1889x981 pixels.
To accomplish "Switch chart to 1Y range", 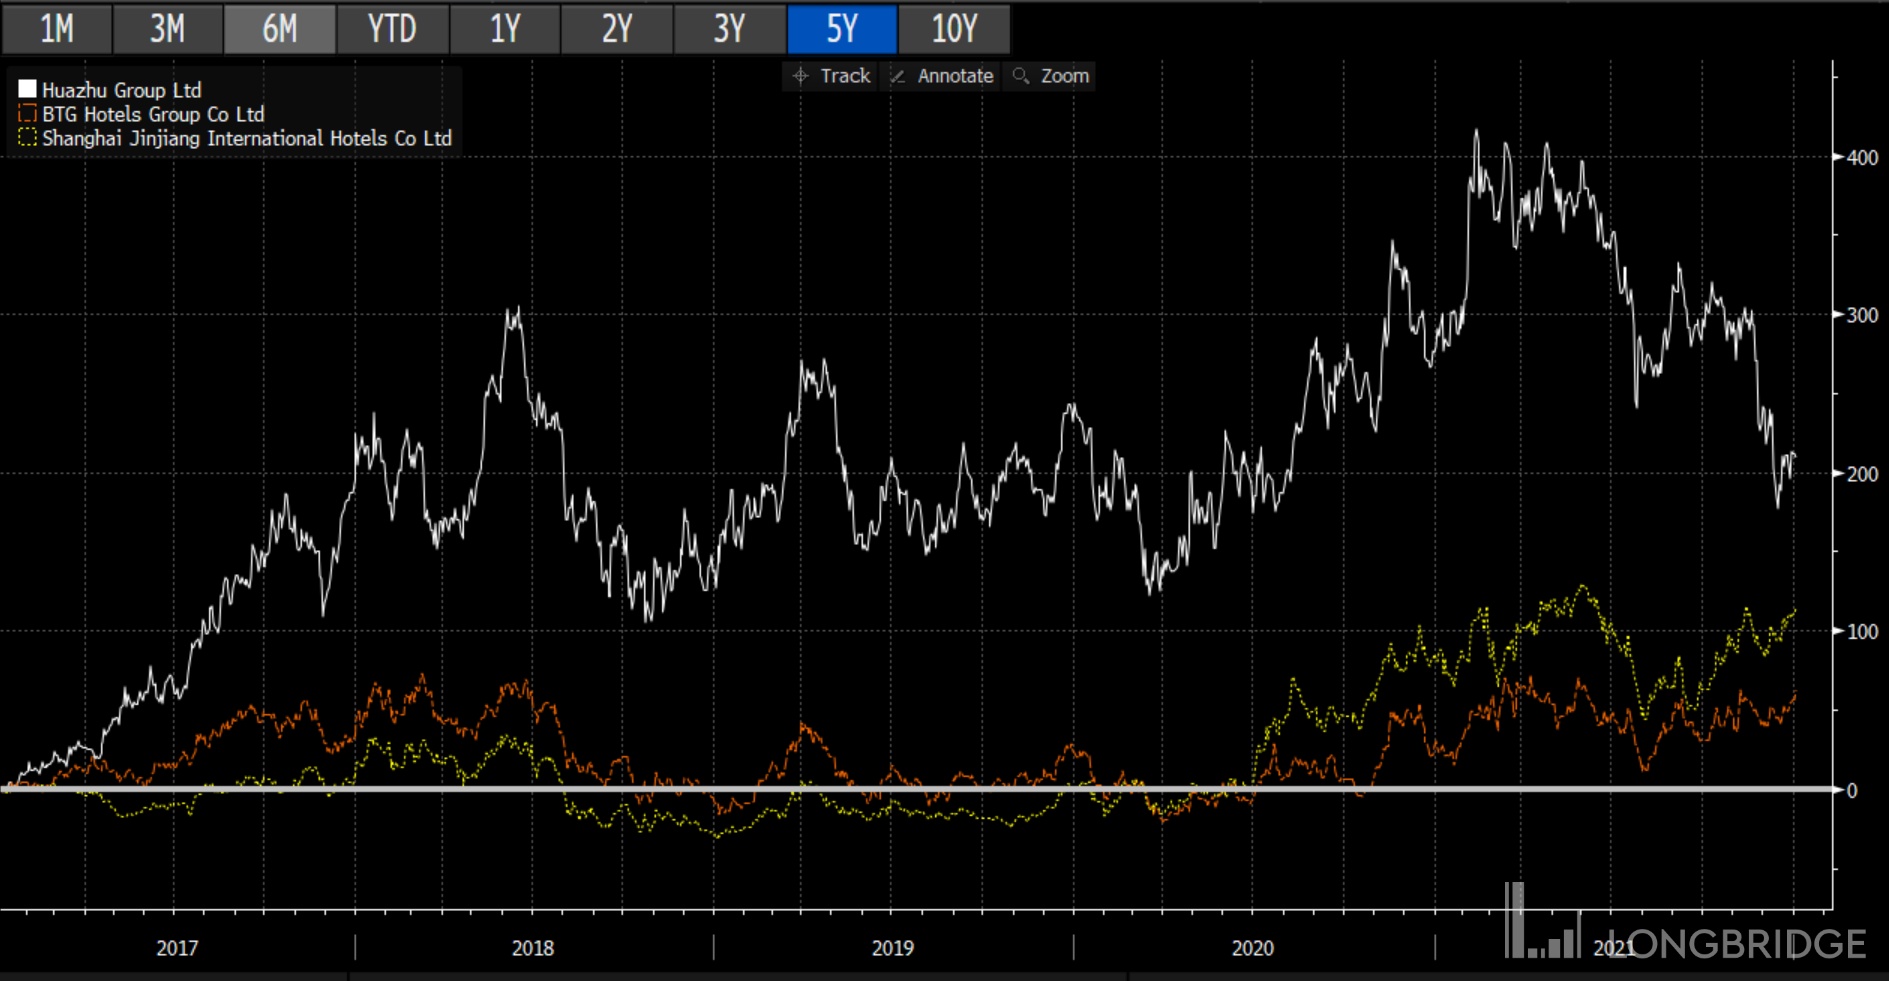I will 504,29.
